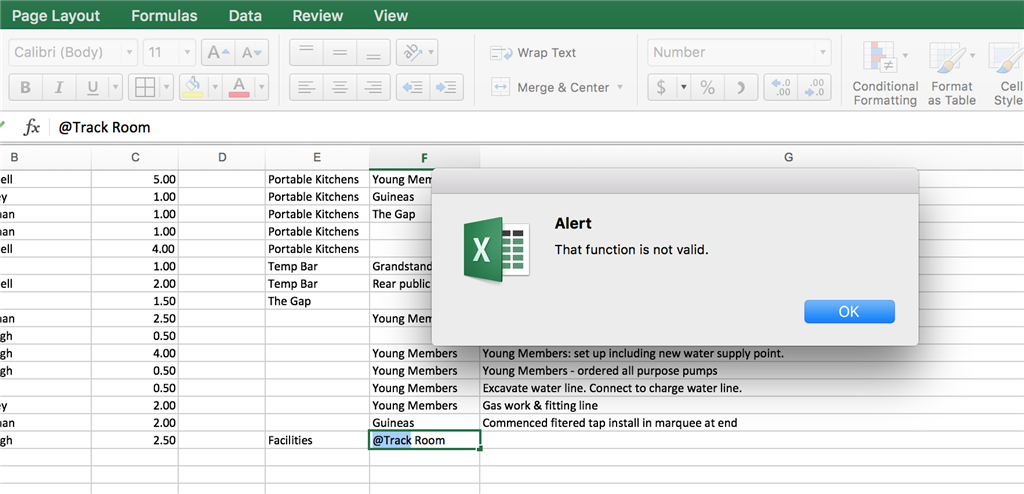Screen dimensions: 1024x494
Task: Click OK in Alert dialog
Action: coord(849,312)
